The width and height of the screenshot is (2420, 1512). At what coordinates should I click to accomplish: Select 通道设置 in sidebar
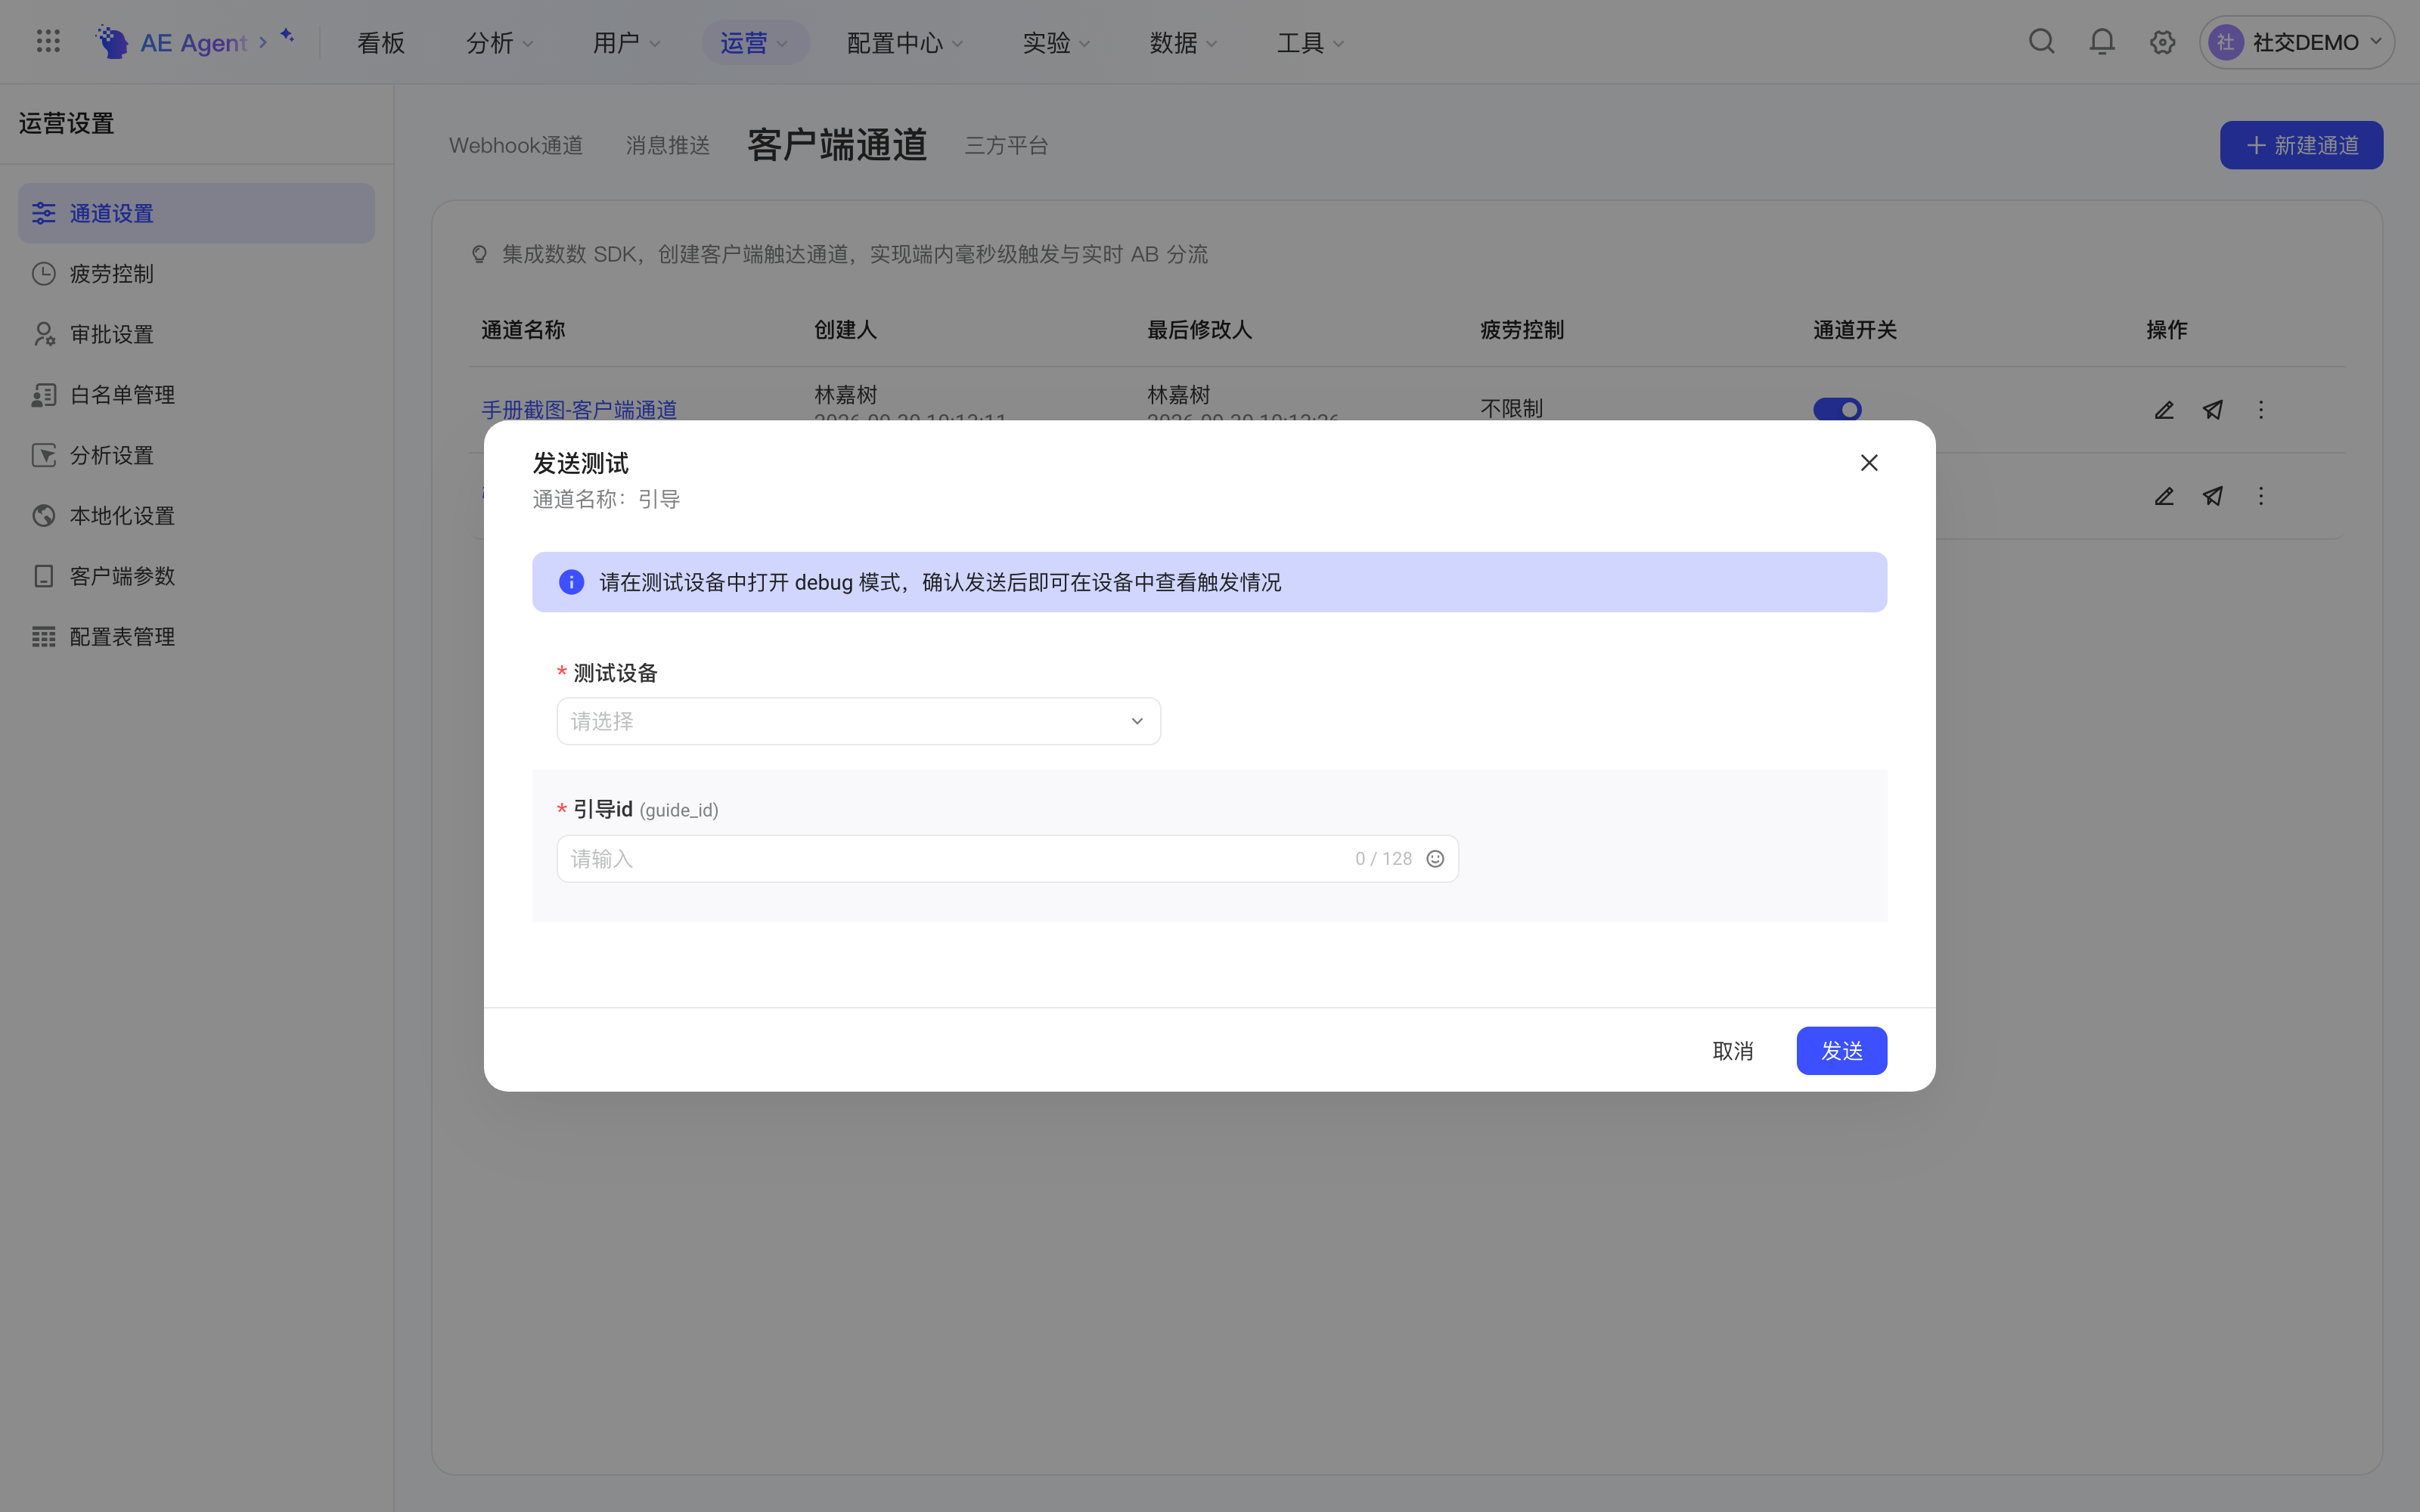point(196,213)
